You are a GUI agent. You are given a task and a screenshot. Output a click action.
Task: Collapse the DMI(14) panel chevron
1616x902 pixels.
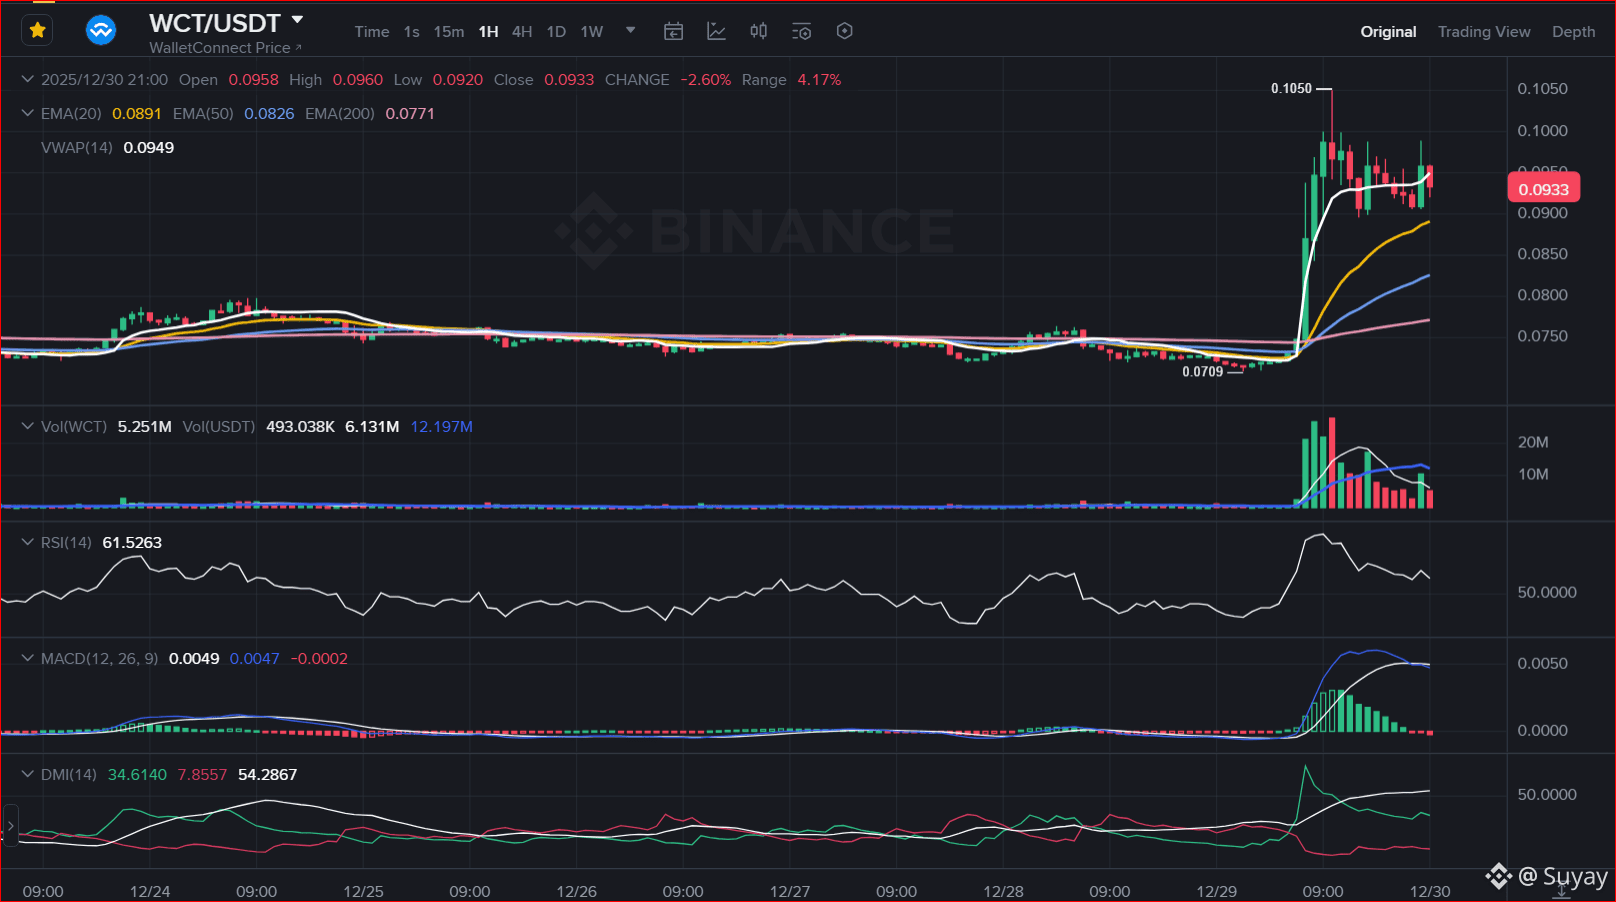click(x=28, y=774)
